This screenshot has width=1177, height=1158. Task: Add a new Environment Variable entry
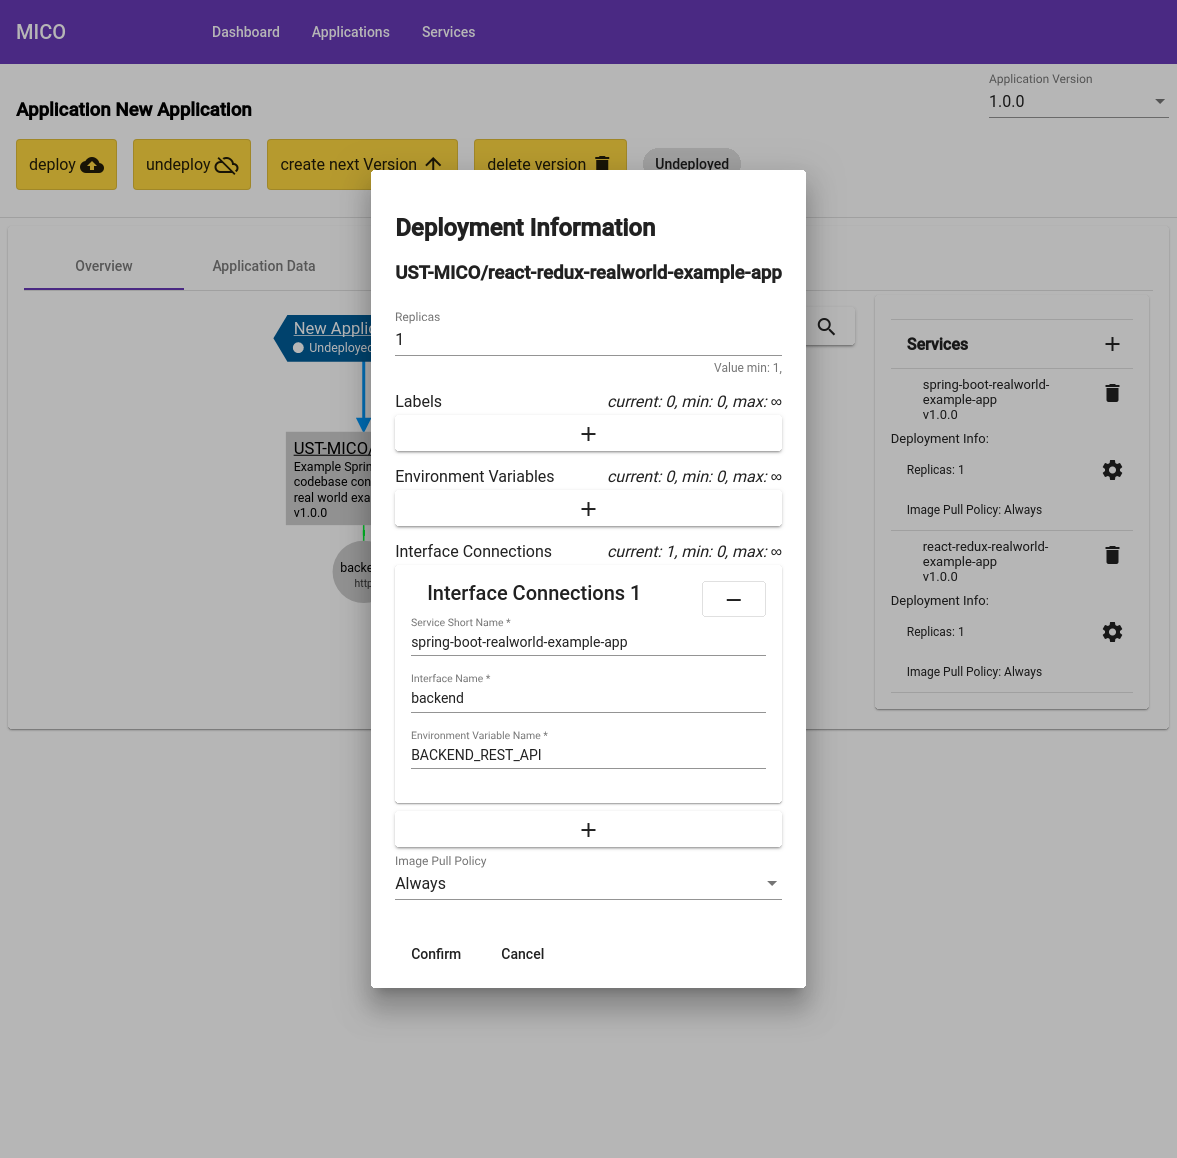tap(588, 509)
